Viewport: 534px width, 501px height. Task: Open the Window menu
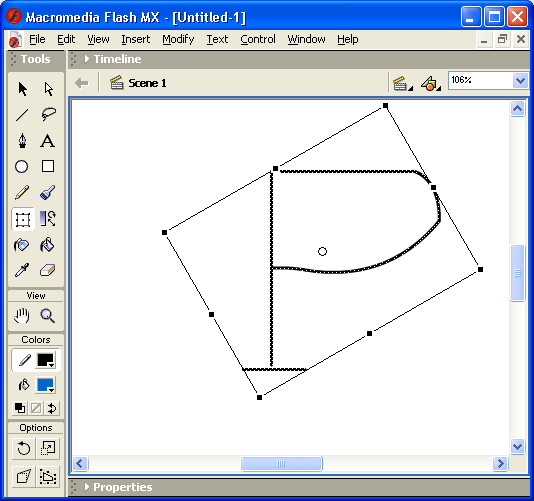(x=306, y=40)
